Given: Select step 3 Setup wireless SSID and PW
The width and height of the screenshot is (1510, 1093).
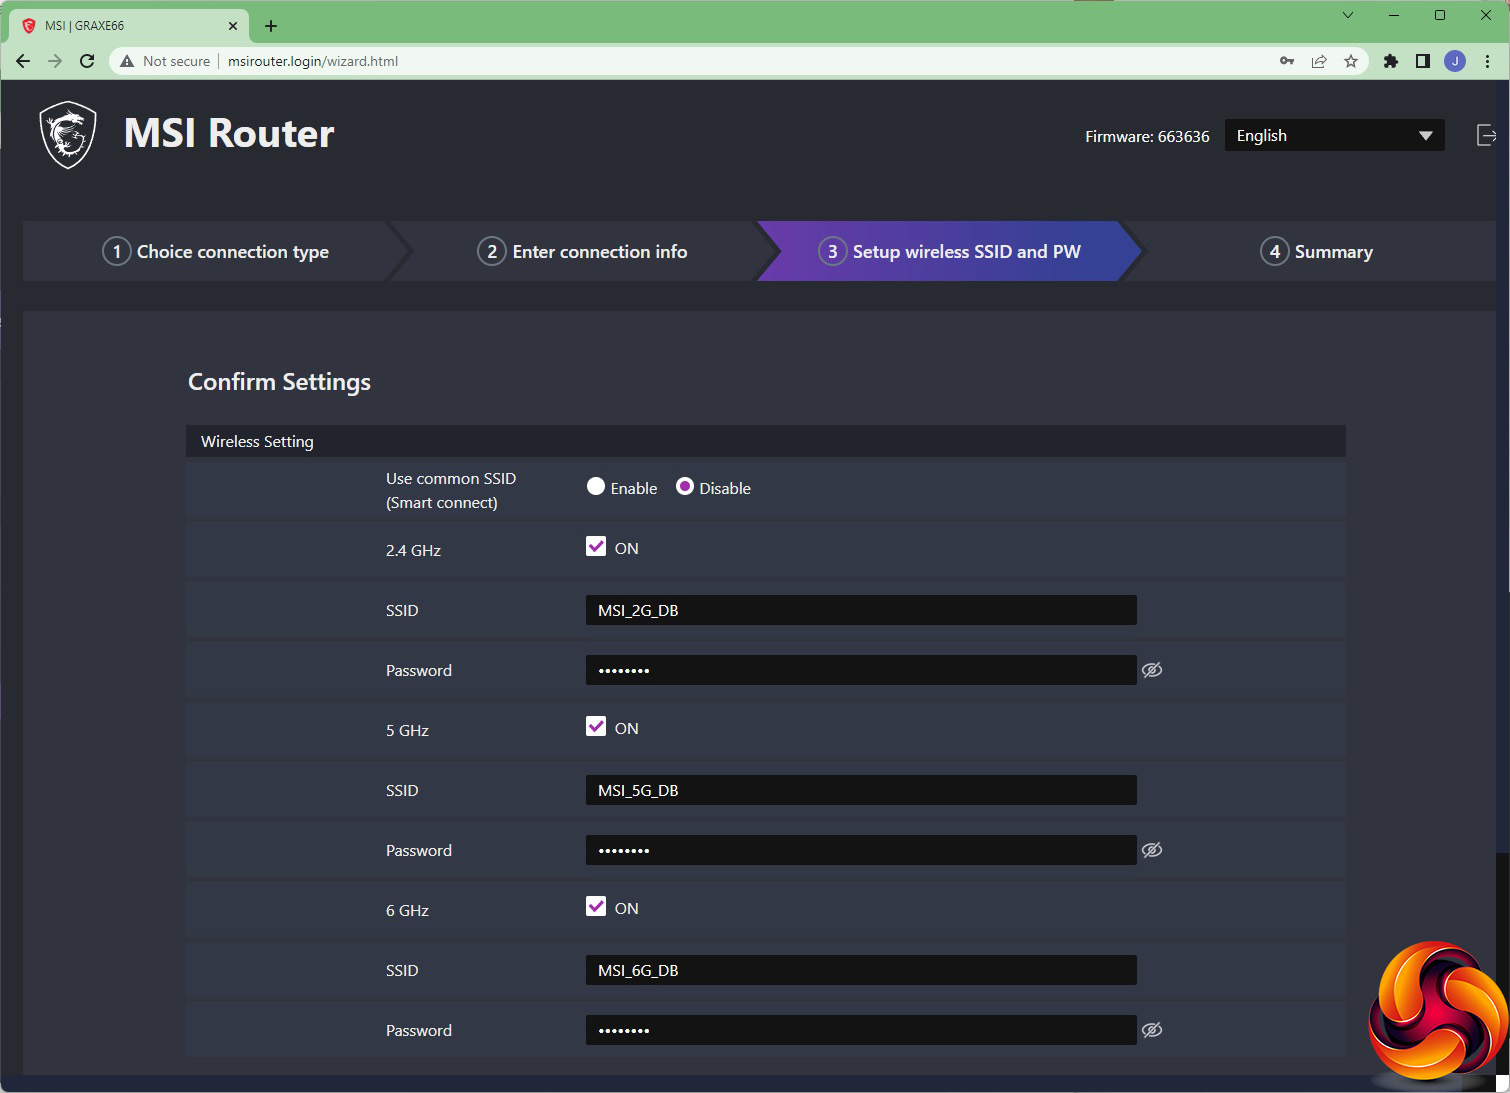Looking at the screenshot, I should pyautogui.click(x=950, y=251).
